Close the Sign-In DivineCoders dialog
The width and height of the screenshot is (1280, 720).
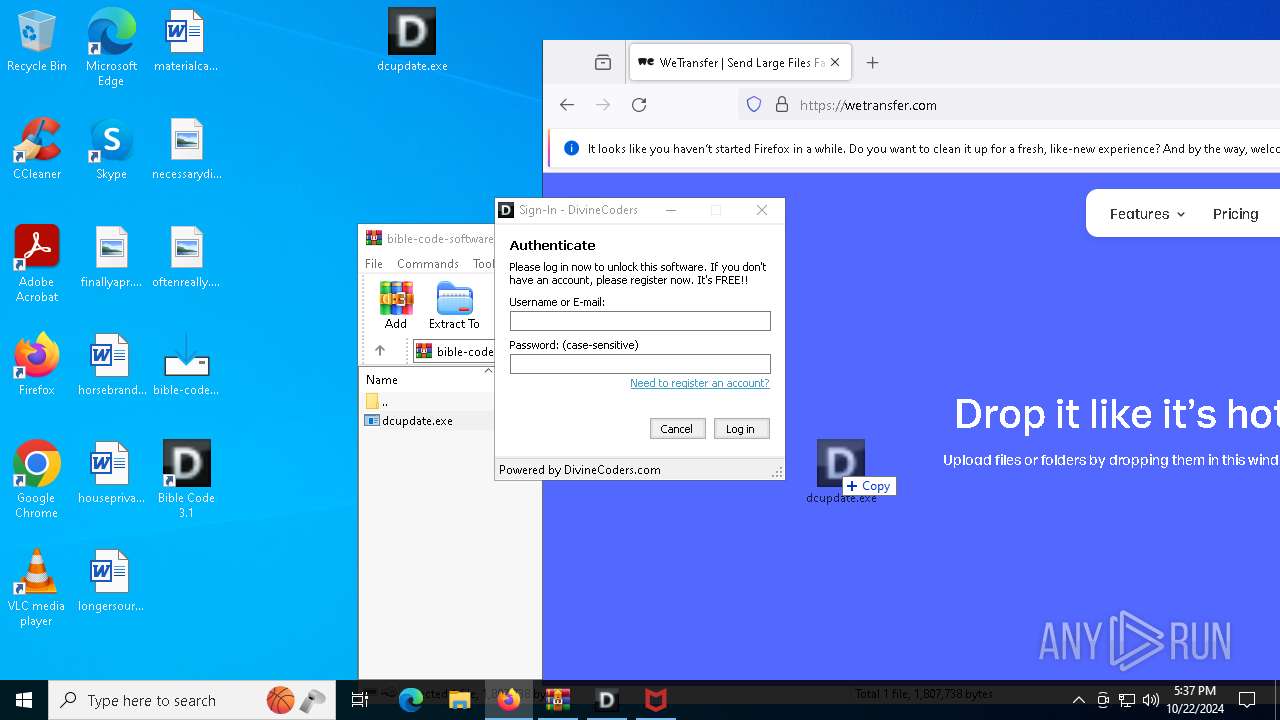click(762, 210)
